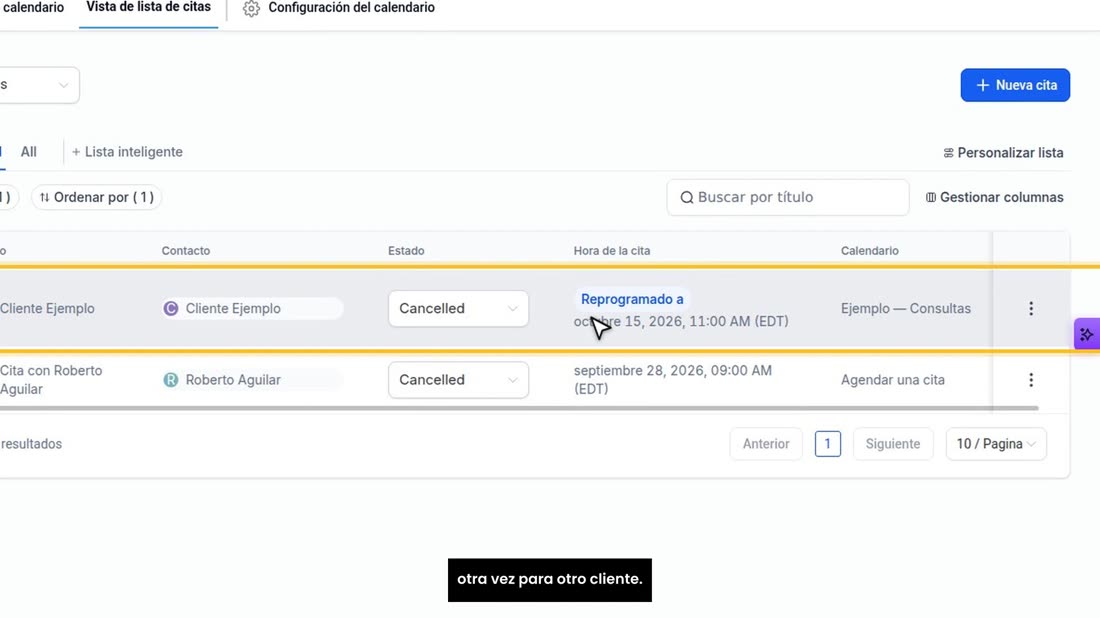Click the Hora de la cita column header

click(x=612, y=251)
